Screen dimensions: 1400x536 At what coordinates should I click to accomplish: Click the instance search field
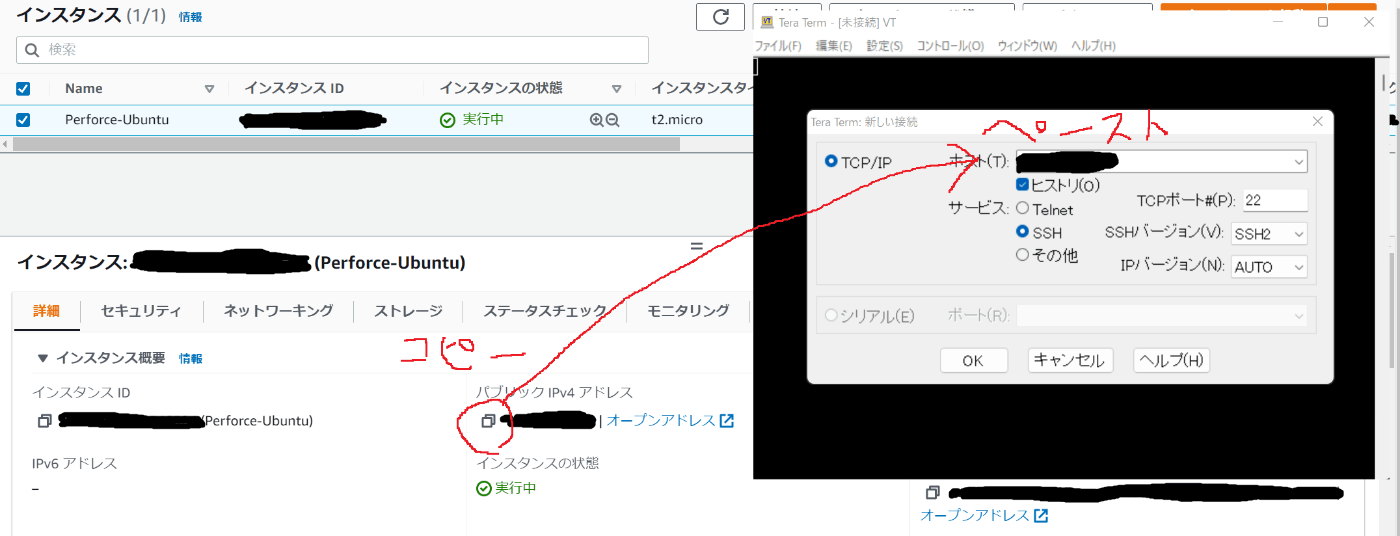(x=332, y=50)
